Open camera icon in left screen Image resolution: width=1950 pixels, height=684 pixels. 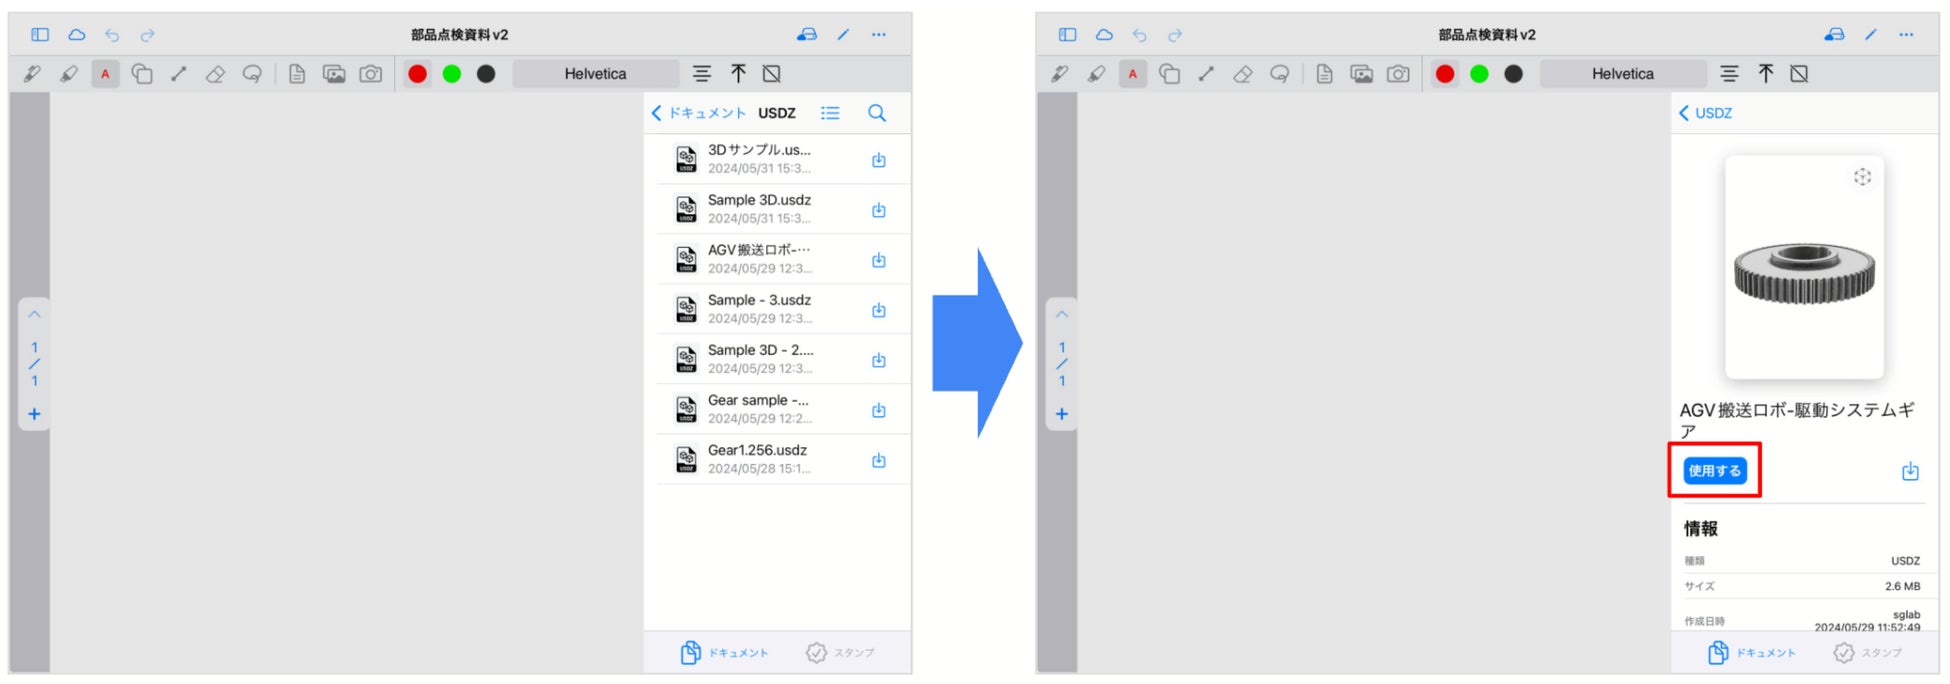pyautogui.click(x=371, y=74)
